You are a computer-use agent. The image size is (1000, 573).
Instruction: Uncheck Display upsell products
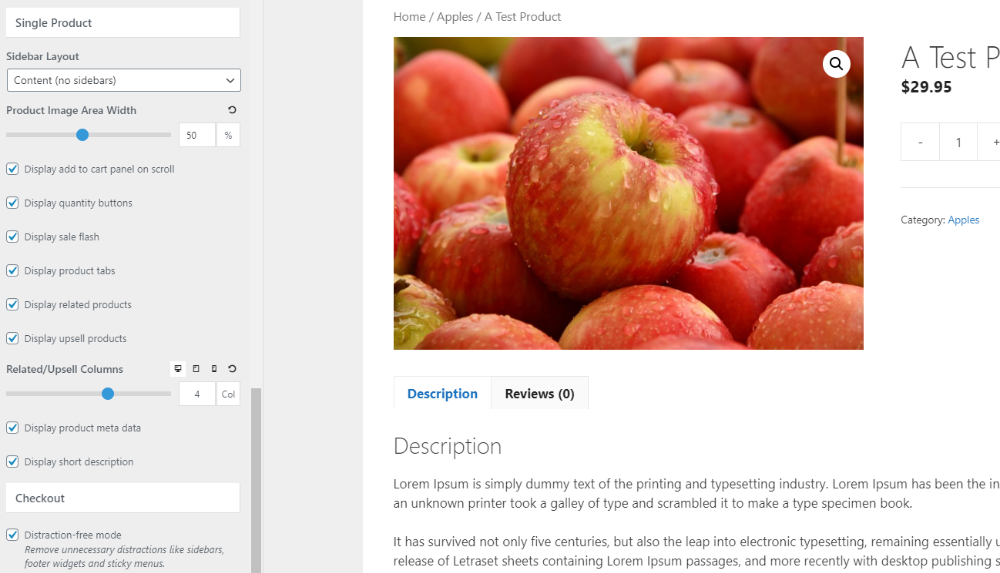coord(12,338)
